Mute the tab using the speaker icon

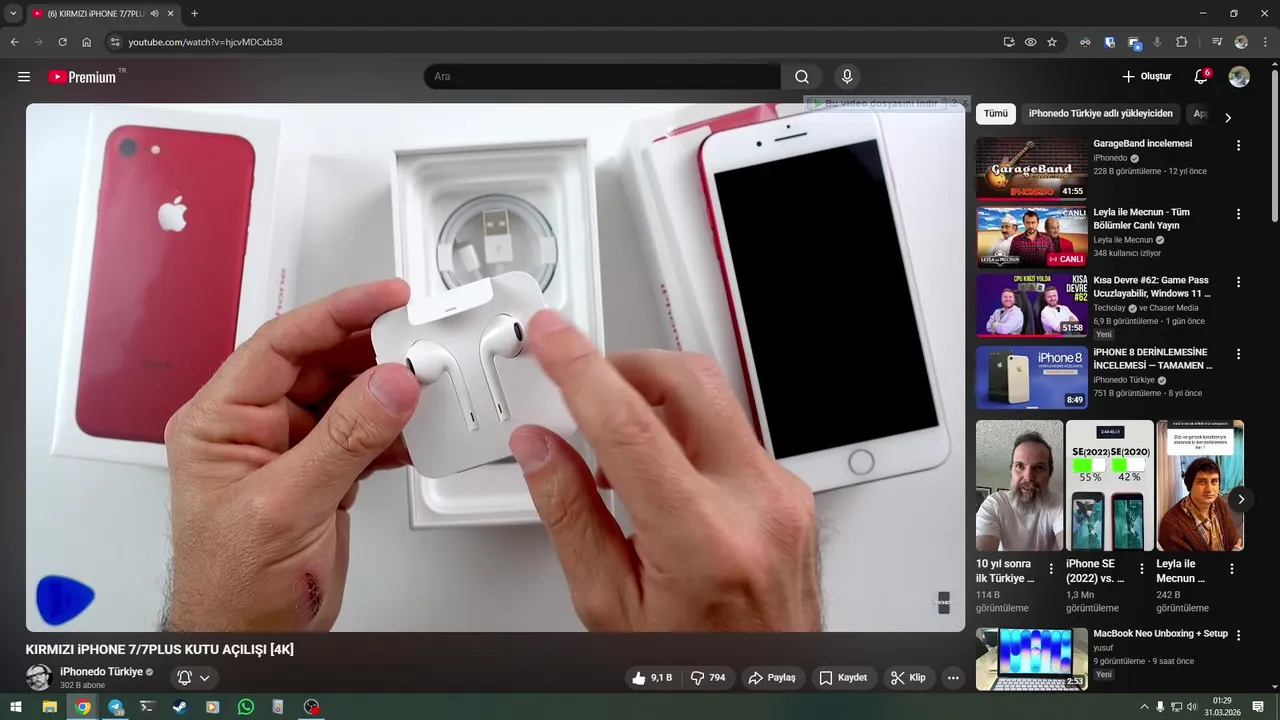click(x=154, y=14)
